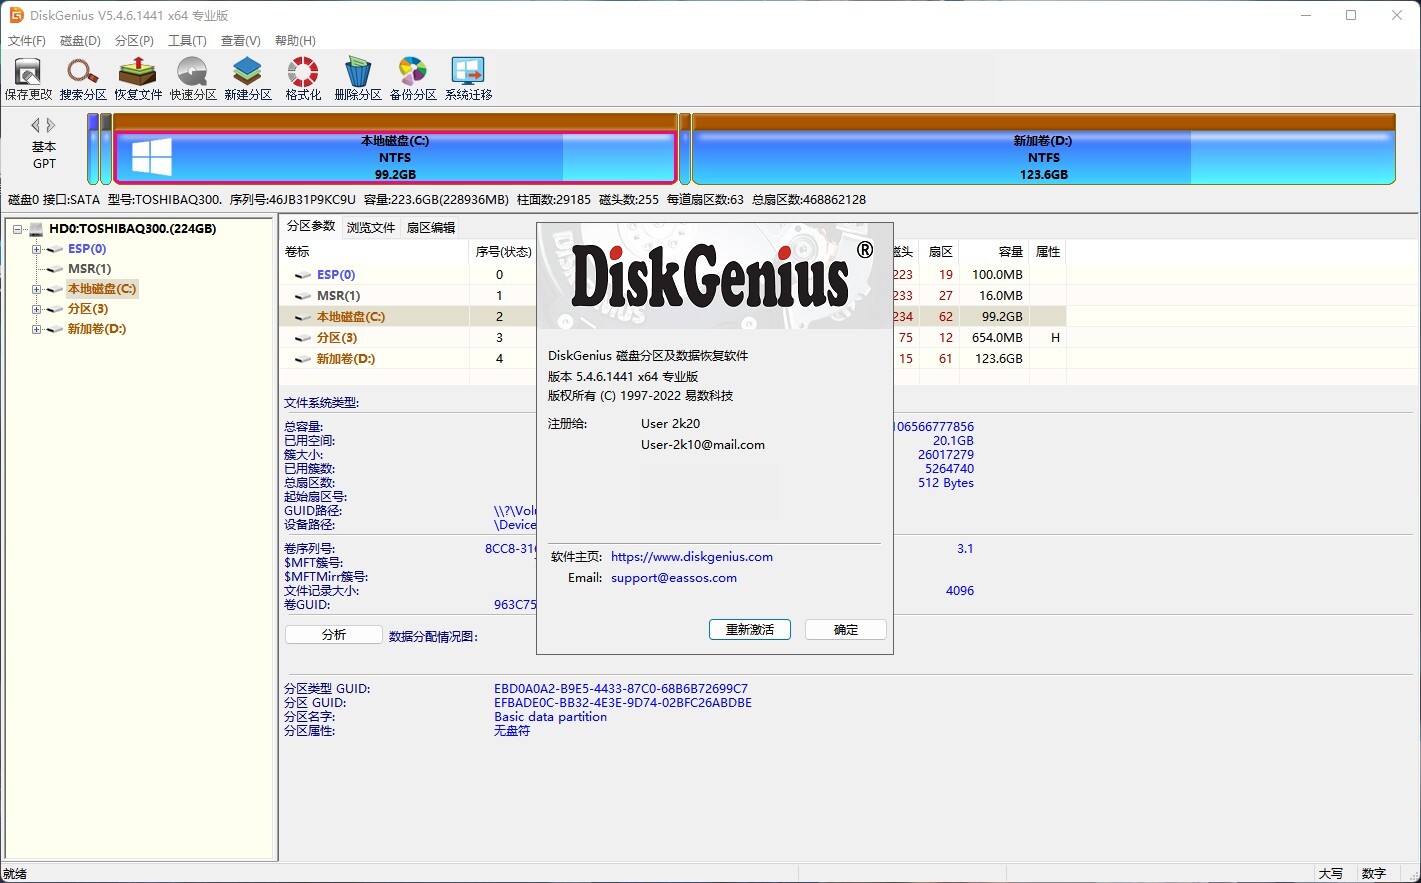Select 分区(3) tree item in left panel
The height and width of the screenshot is (883, 1421).
point(88,309)
